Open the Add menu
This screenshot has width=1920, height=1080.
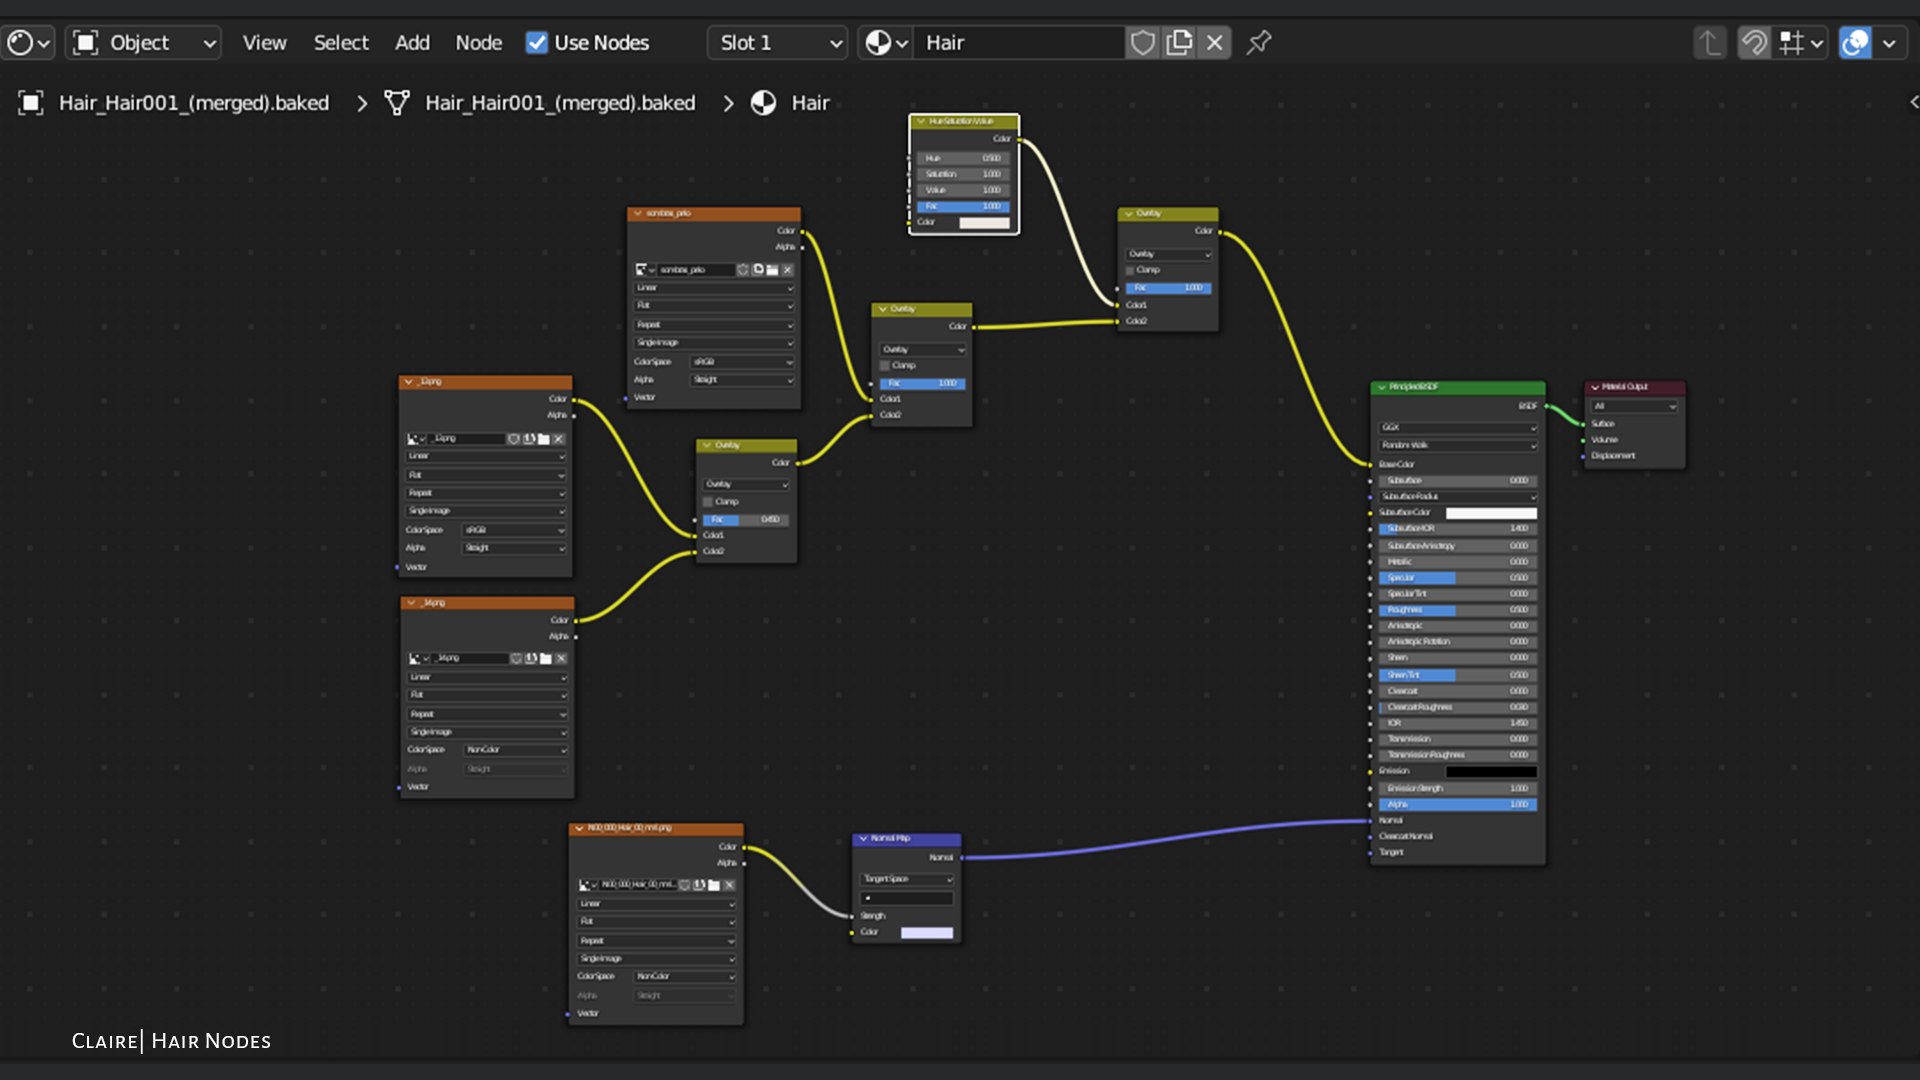point(412,43)
